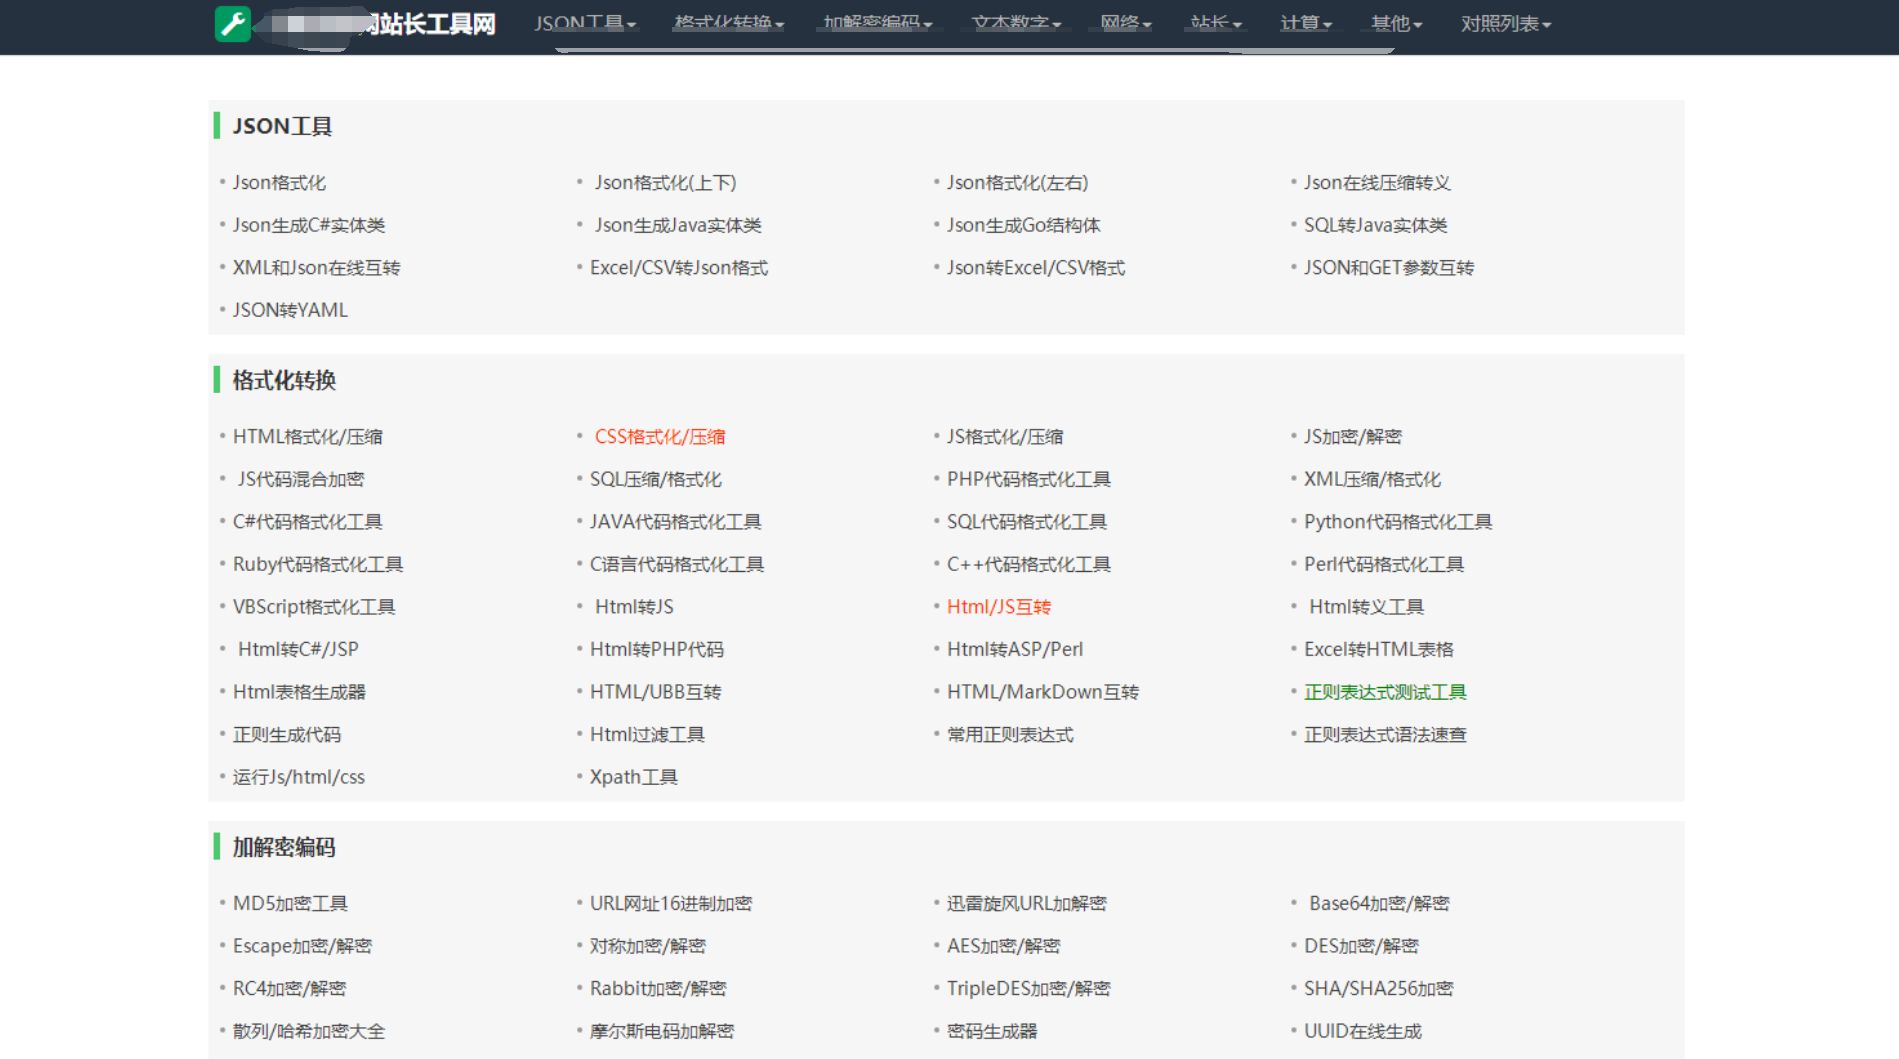Click the SQL转Java实体类 tool link
1899x1059 pixels.
[1376, 225]
